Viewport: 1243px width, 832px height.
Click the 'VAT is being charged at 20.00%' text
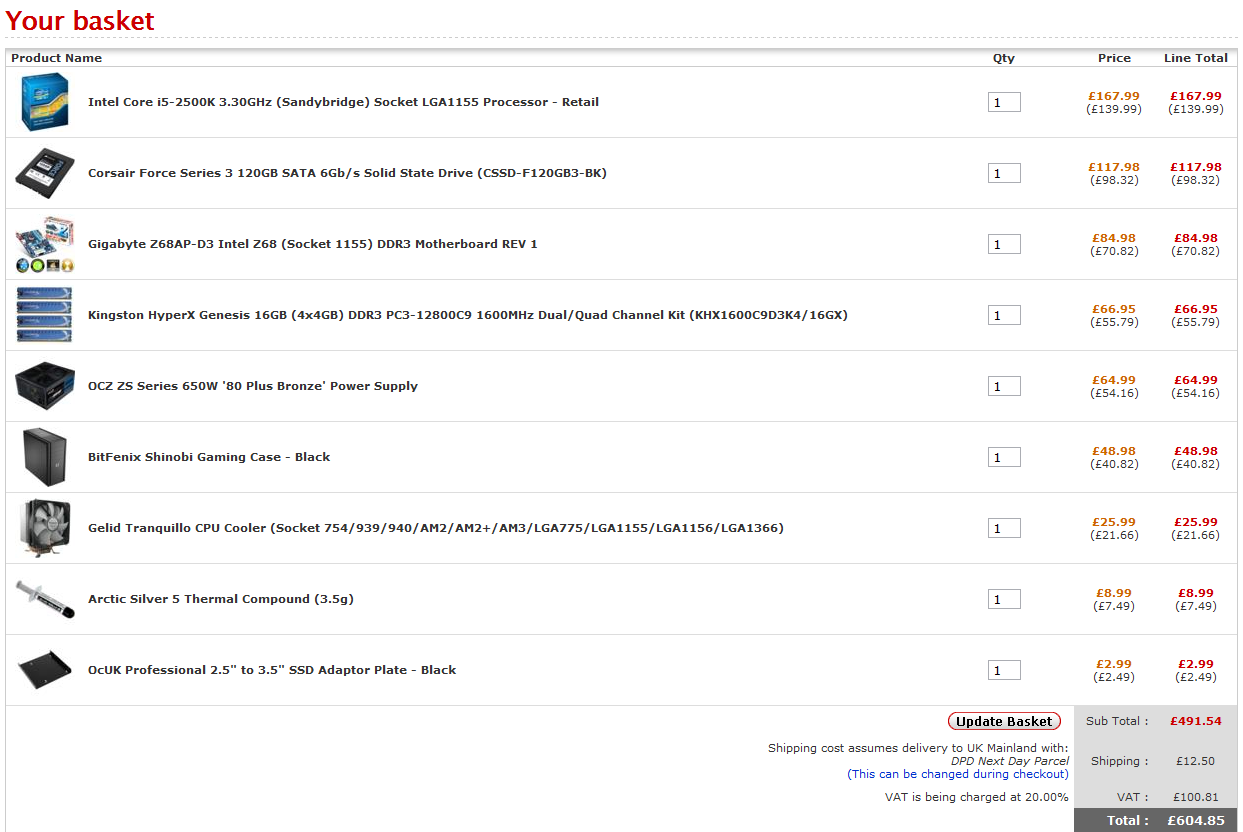(977, 797)
